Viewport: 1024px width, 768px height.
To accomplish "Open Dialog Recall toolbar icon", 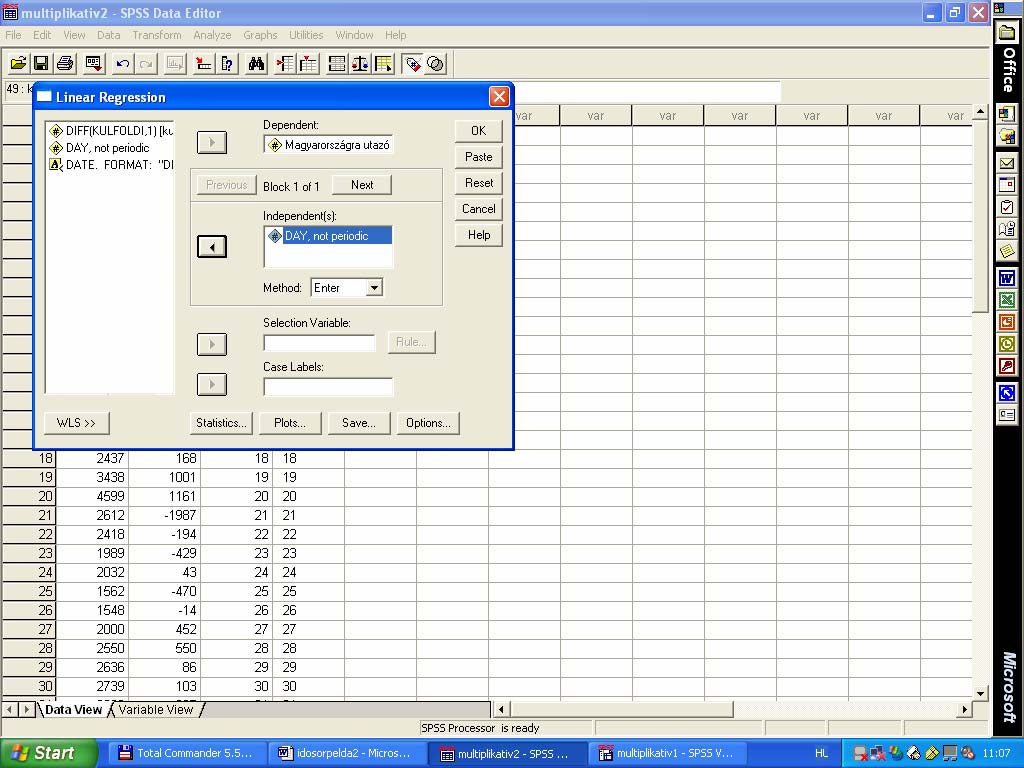I will coord(93,63).
